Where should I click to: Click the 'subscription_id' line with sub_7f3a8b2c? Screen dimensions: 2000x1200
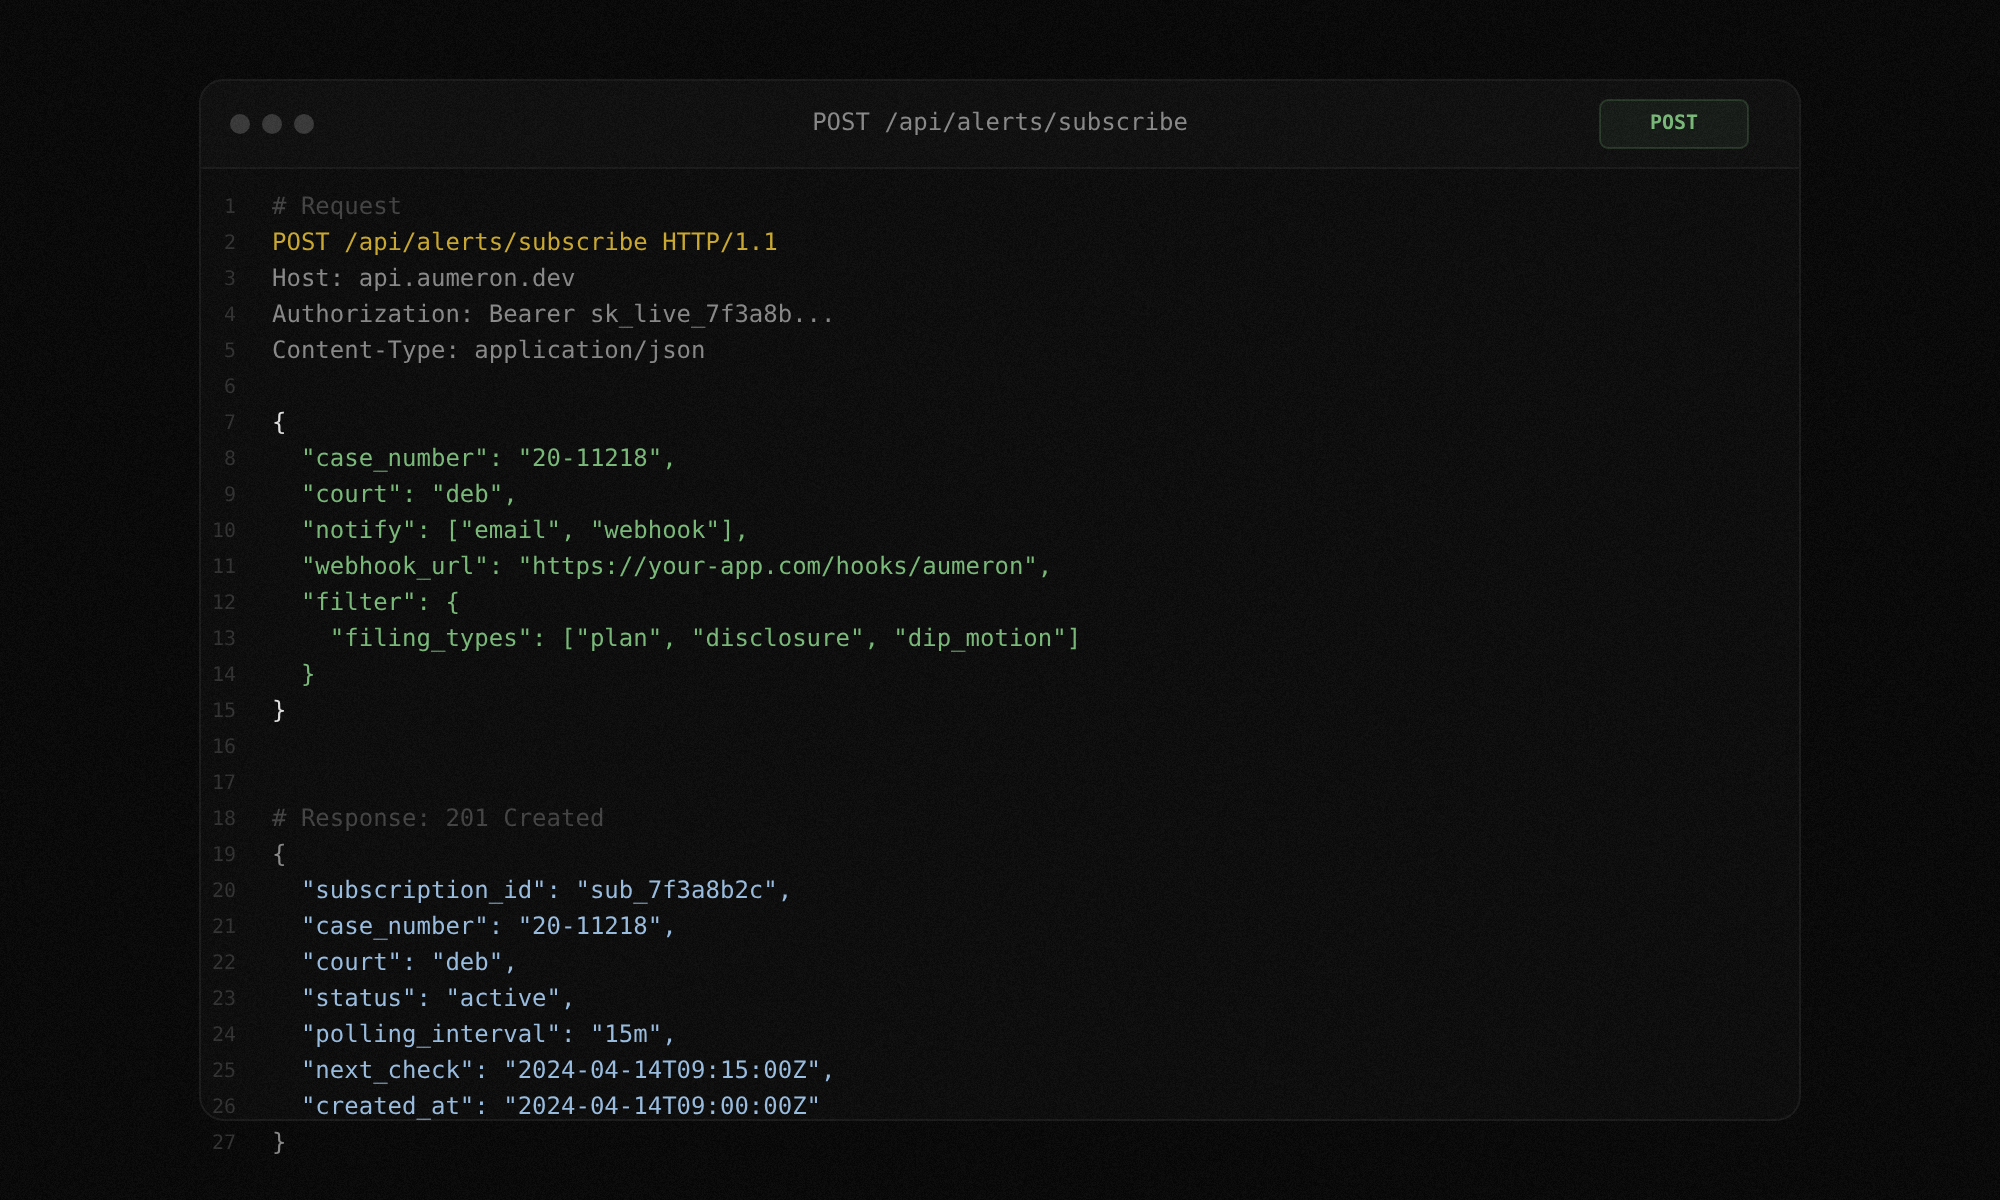(x=546, y=890)
